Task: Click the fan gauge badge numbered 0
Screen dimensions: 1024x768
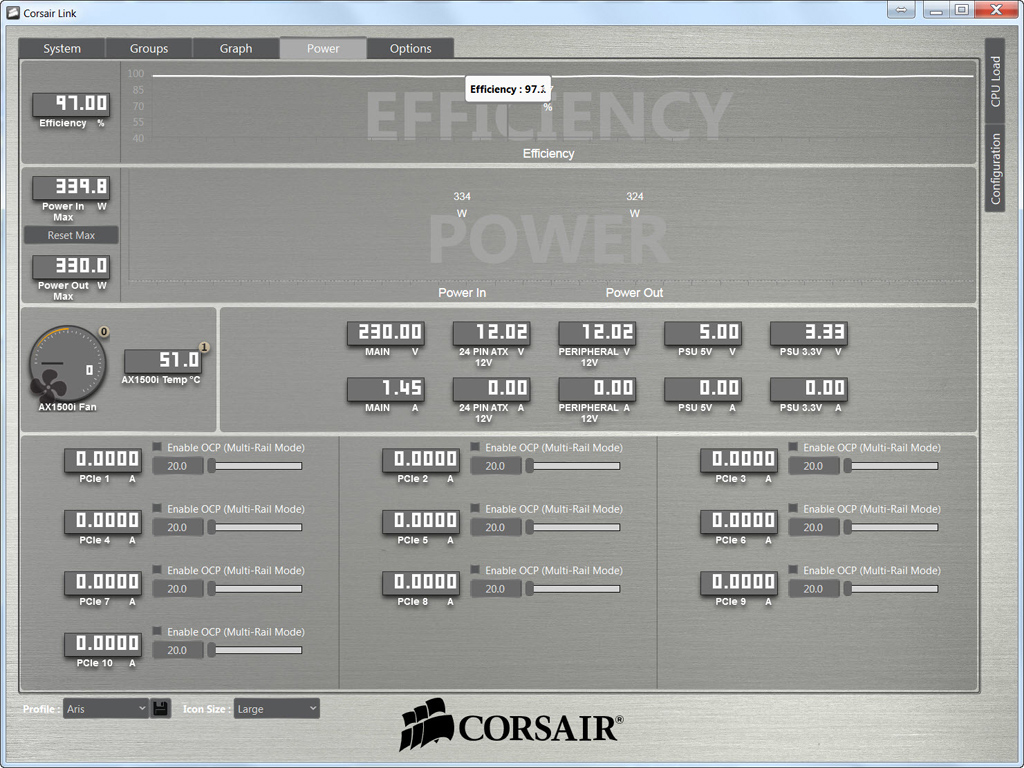Action: [x=103, y=332]
